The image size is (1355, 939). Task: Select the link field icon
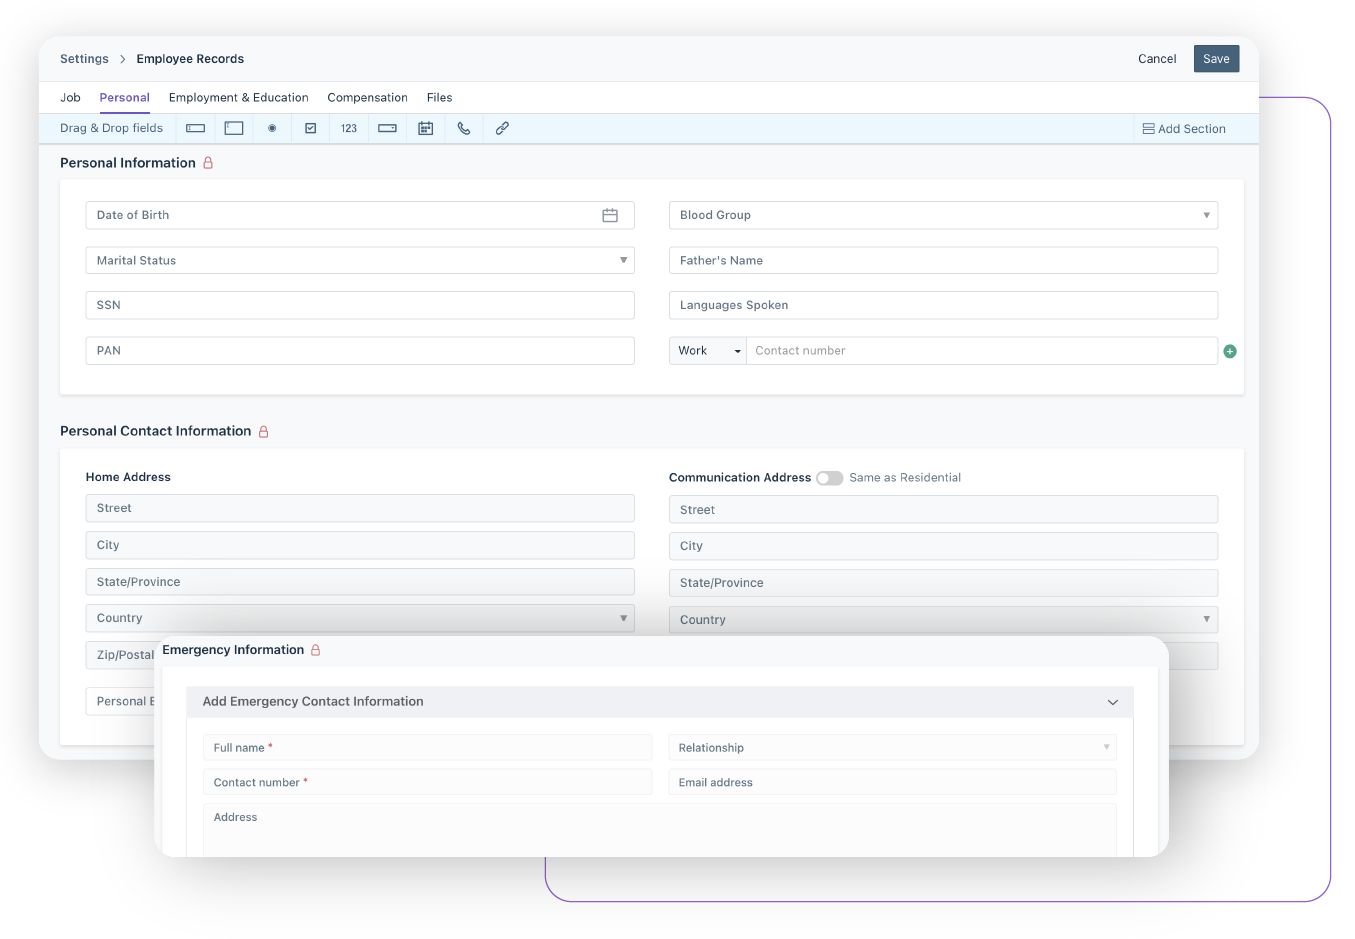click(x=501, y=128)
